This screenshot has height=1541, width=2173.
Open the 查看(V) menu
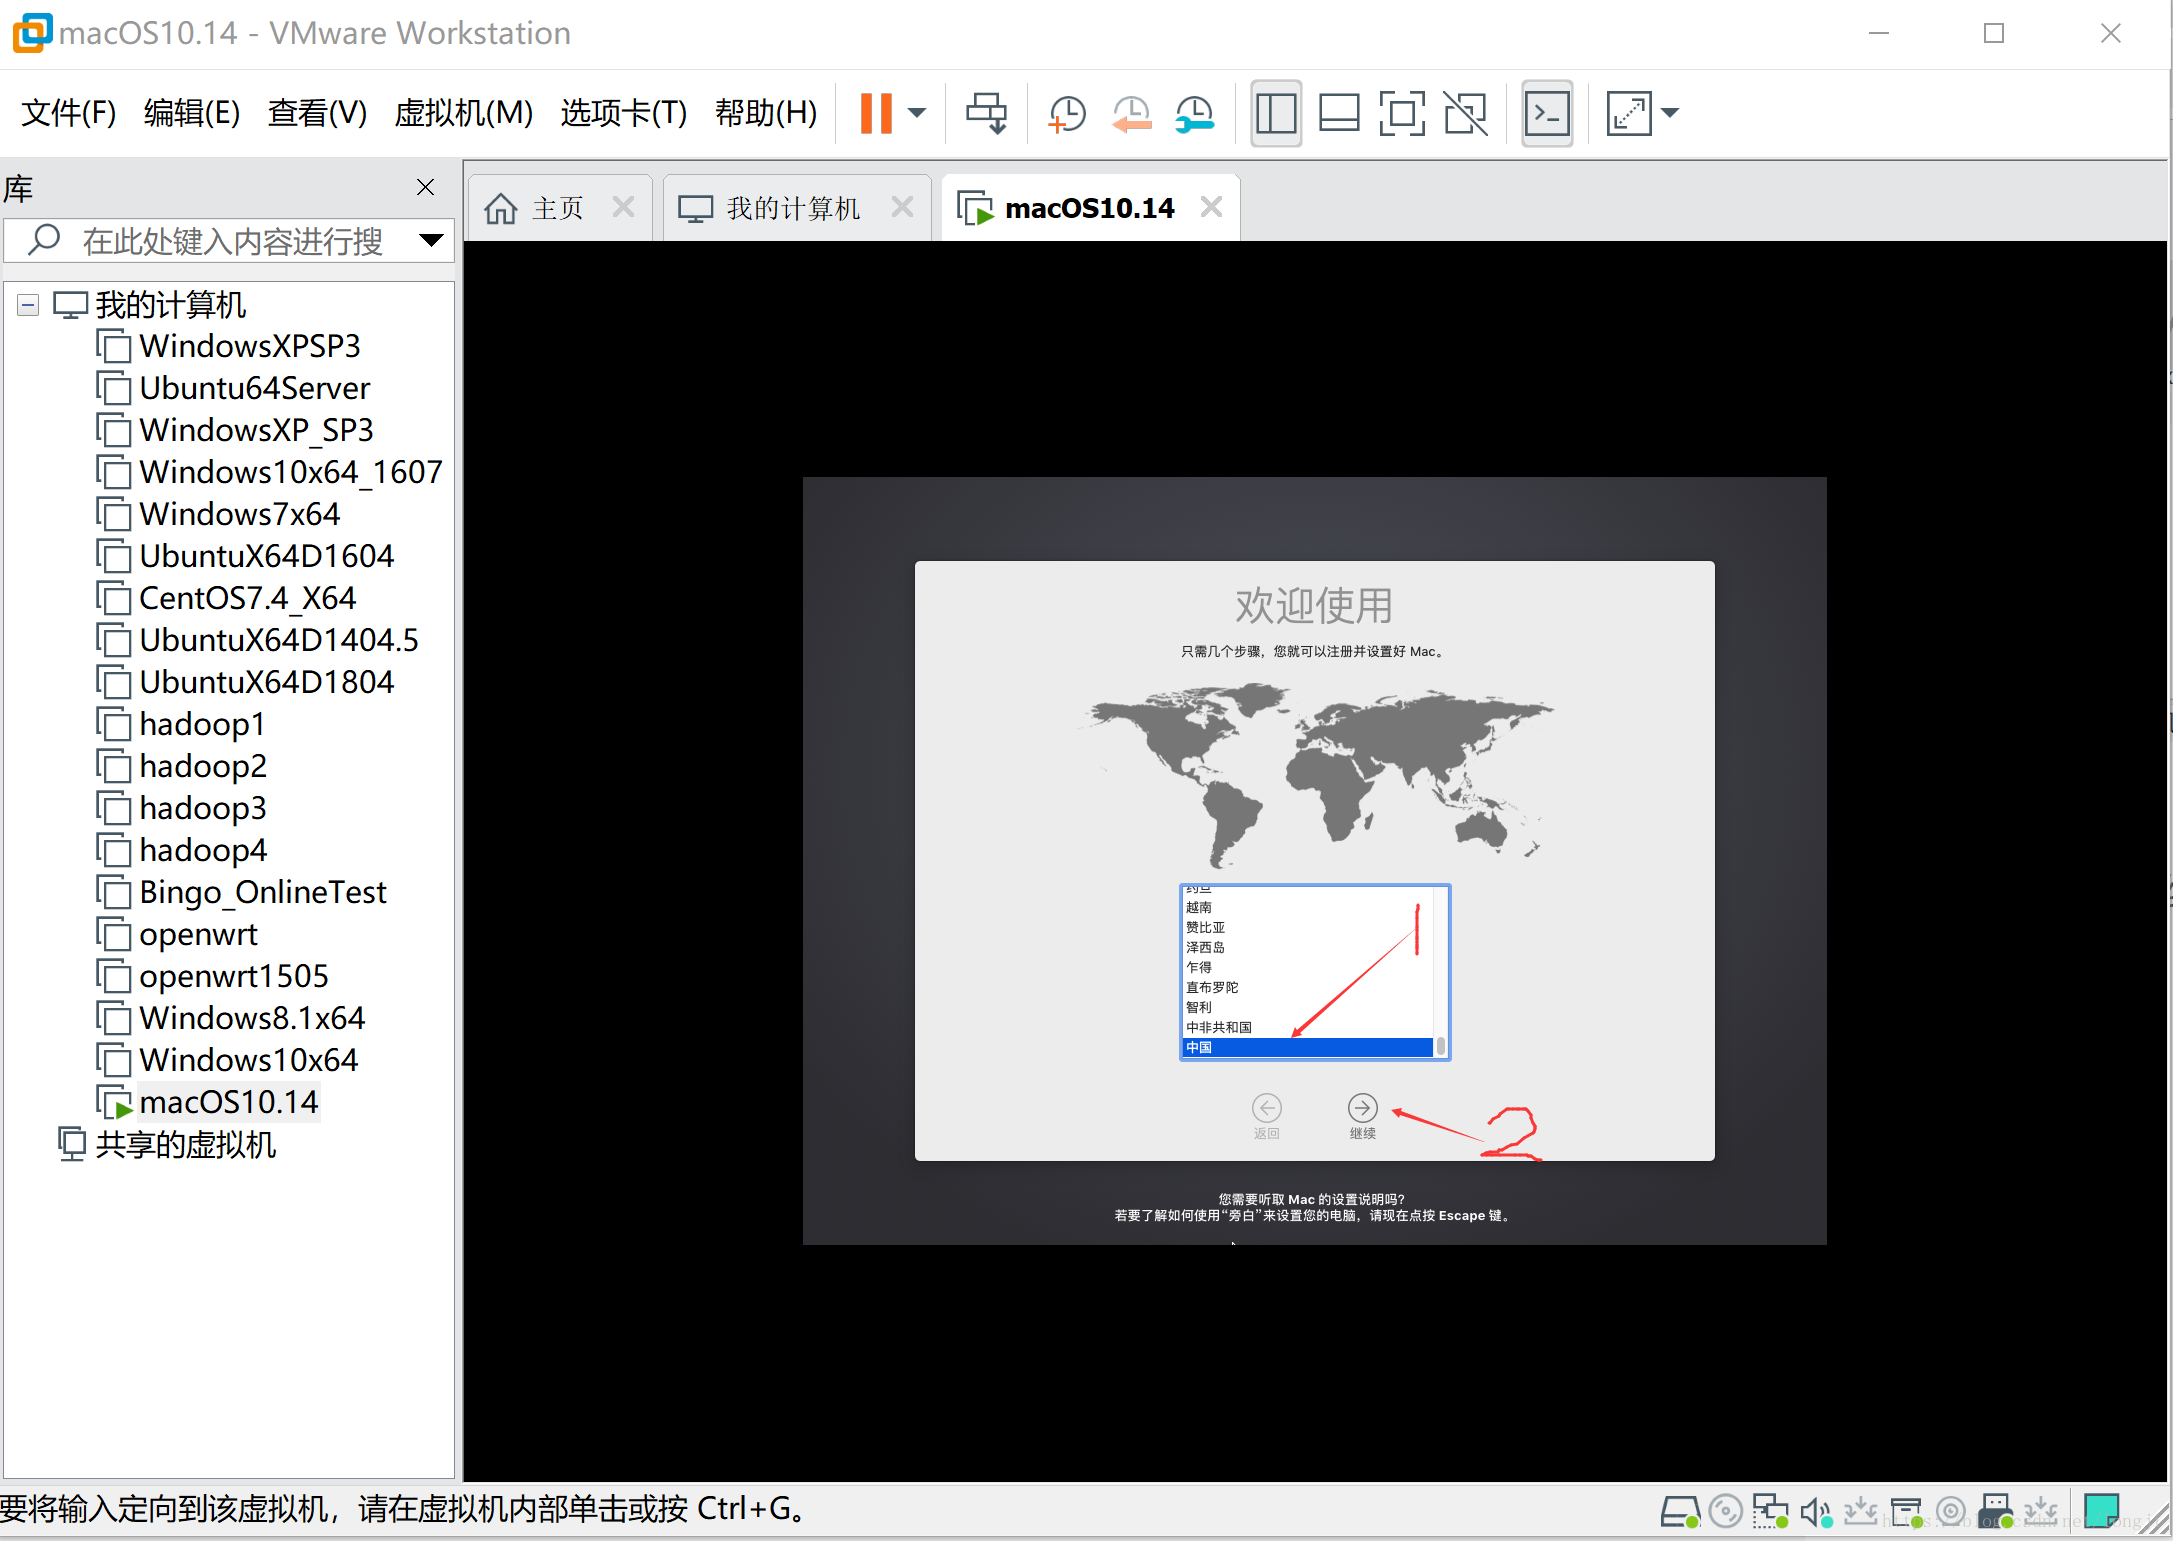317,113
